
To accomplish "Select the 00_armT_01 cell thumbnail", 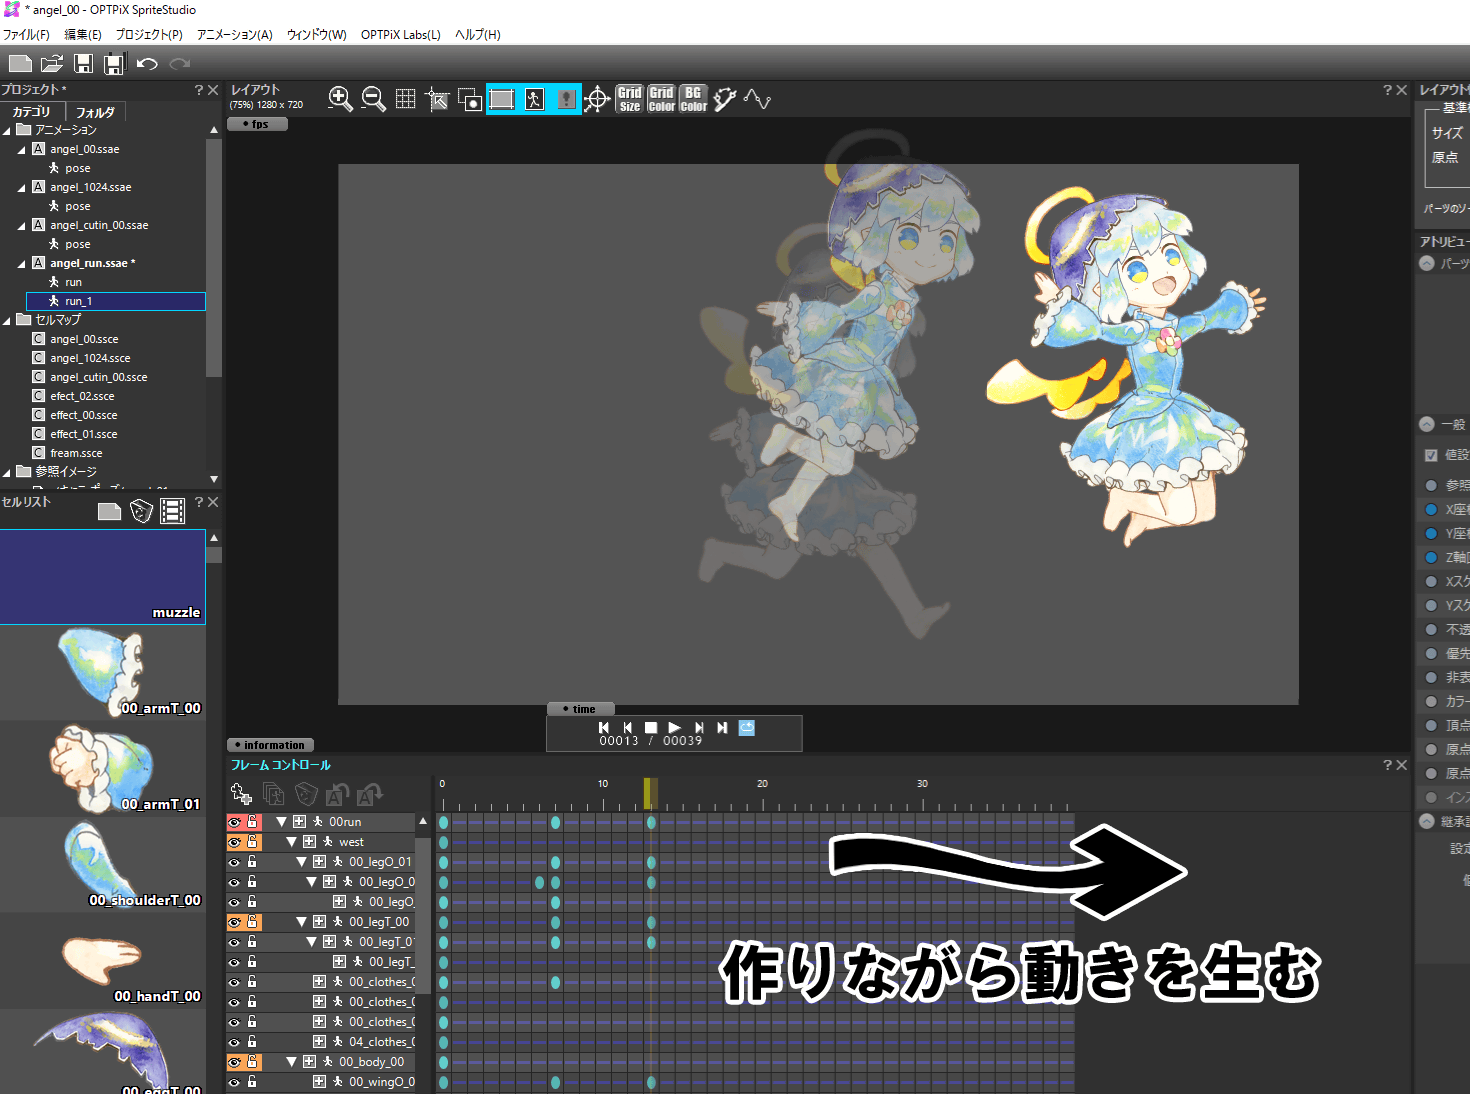I will tap(103, 769).
